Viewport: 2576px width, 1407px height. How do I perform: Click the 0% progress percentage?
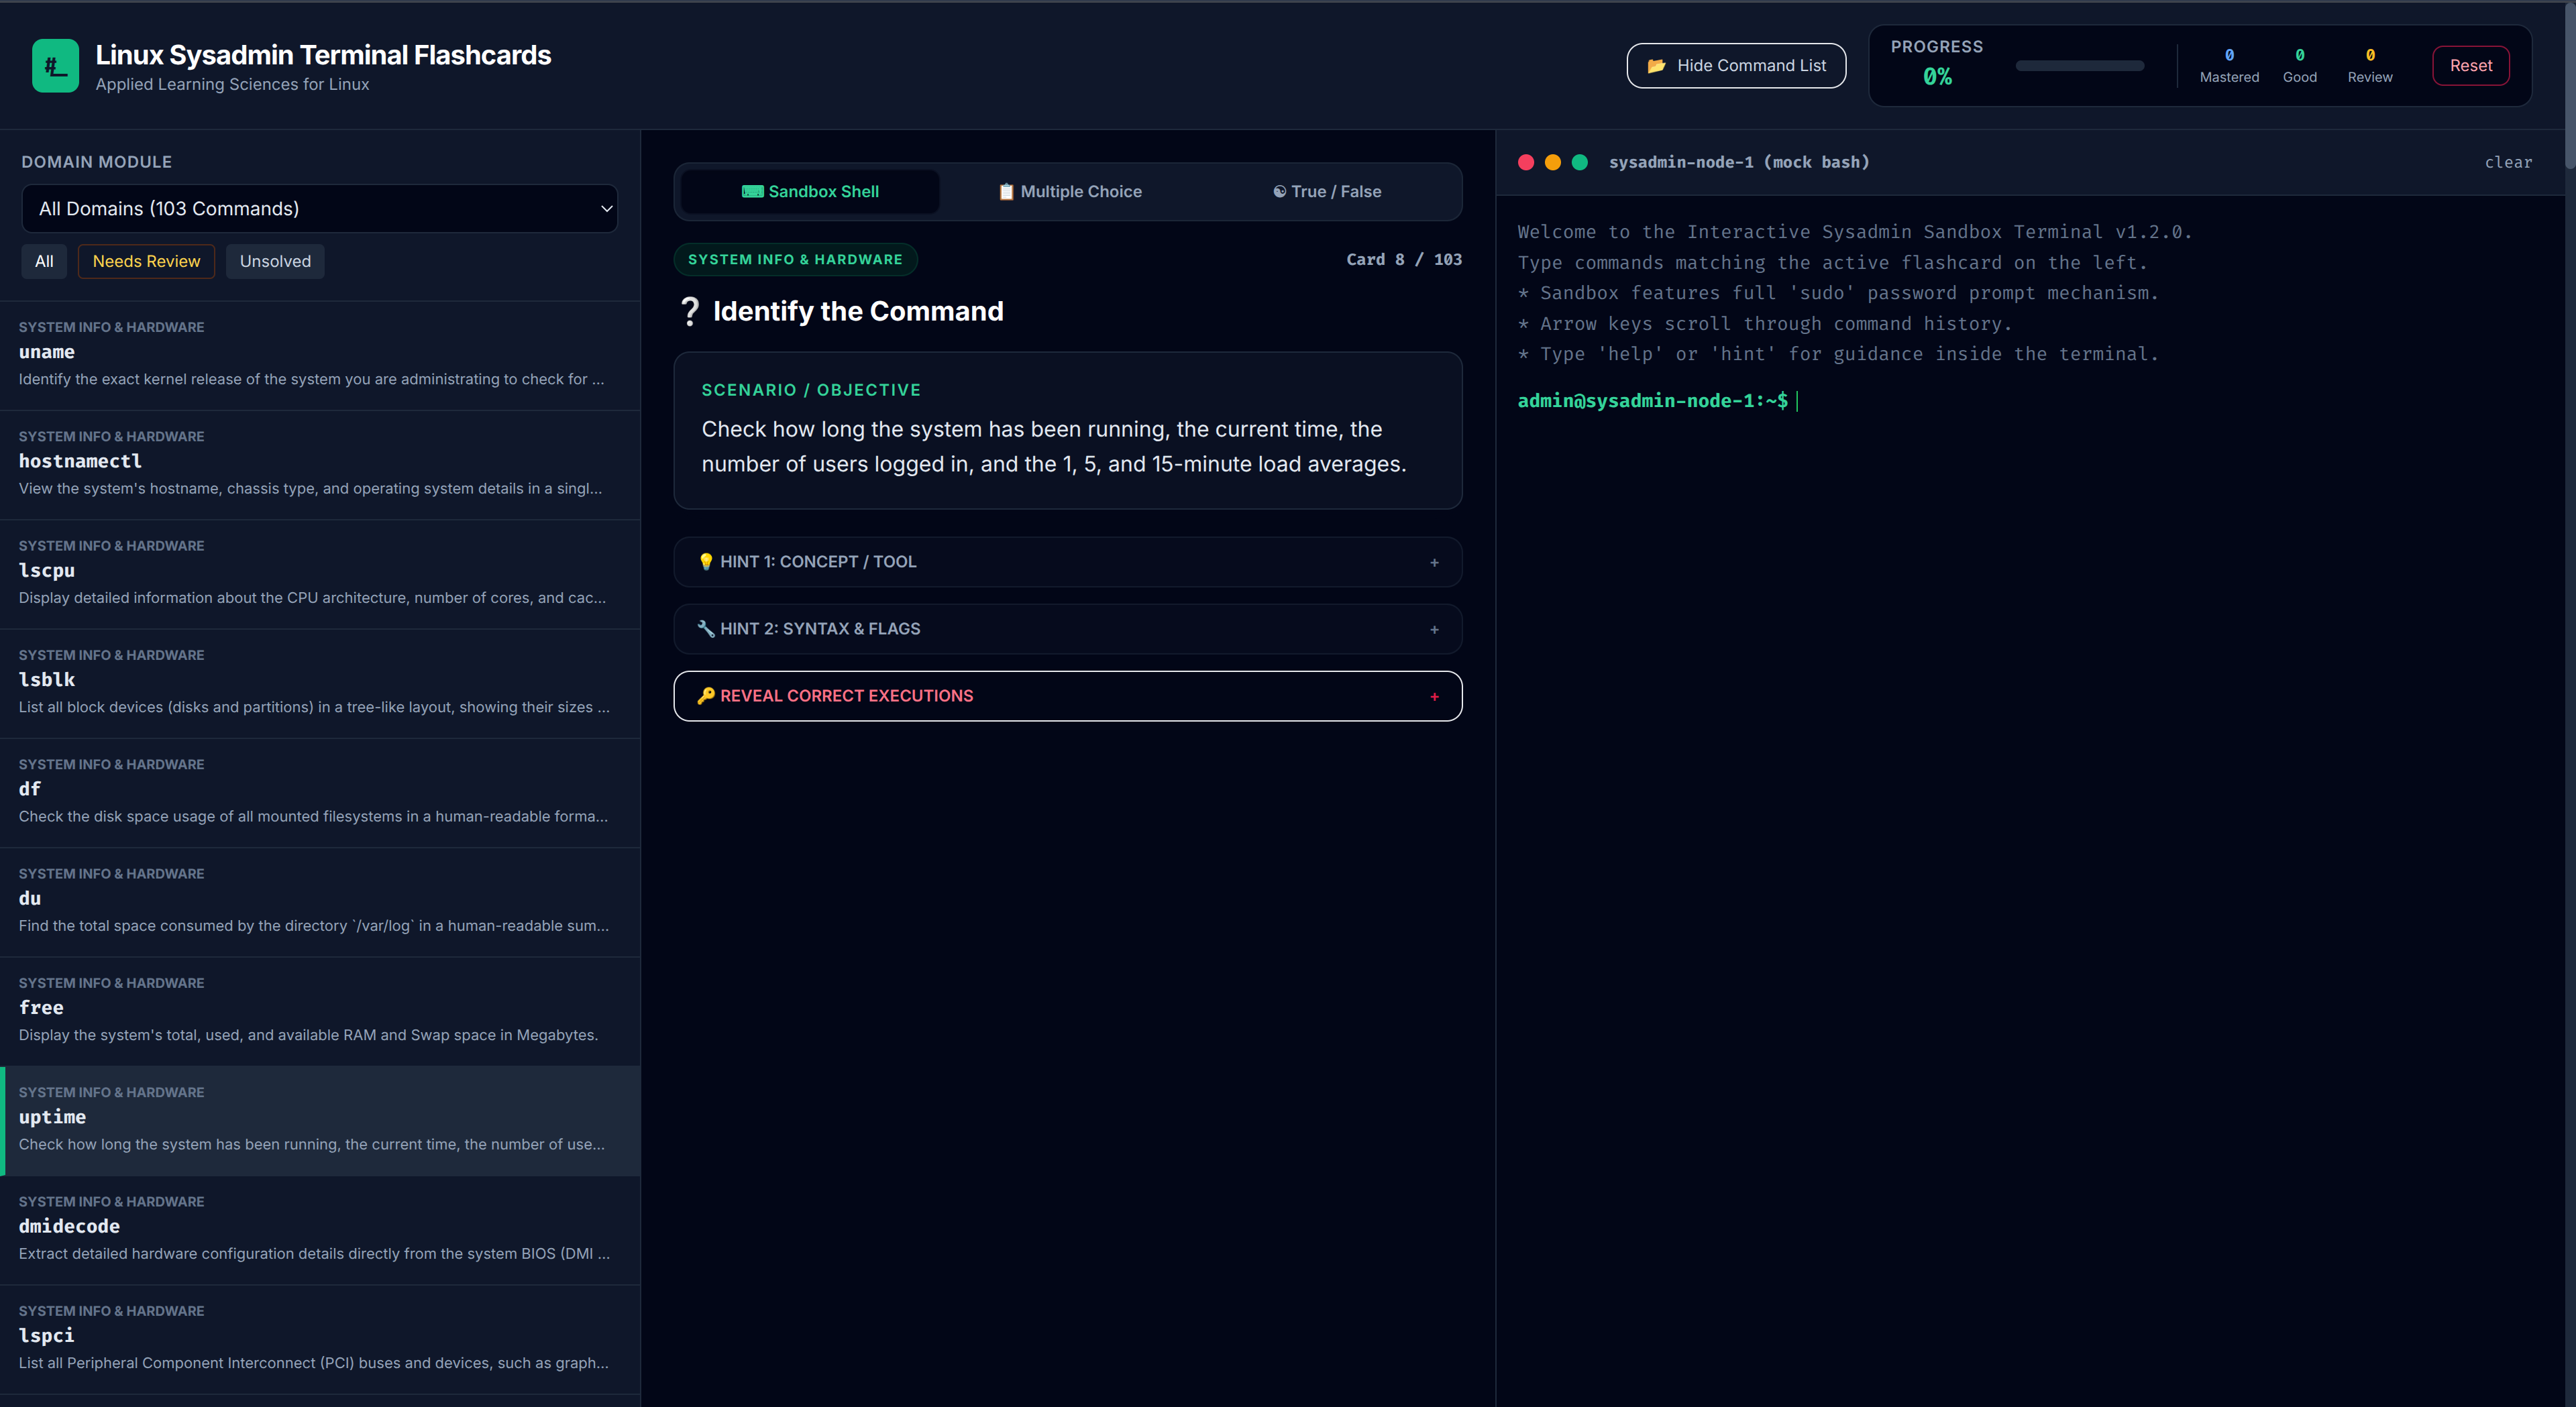click(1937, 77)
